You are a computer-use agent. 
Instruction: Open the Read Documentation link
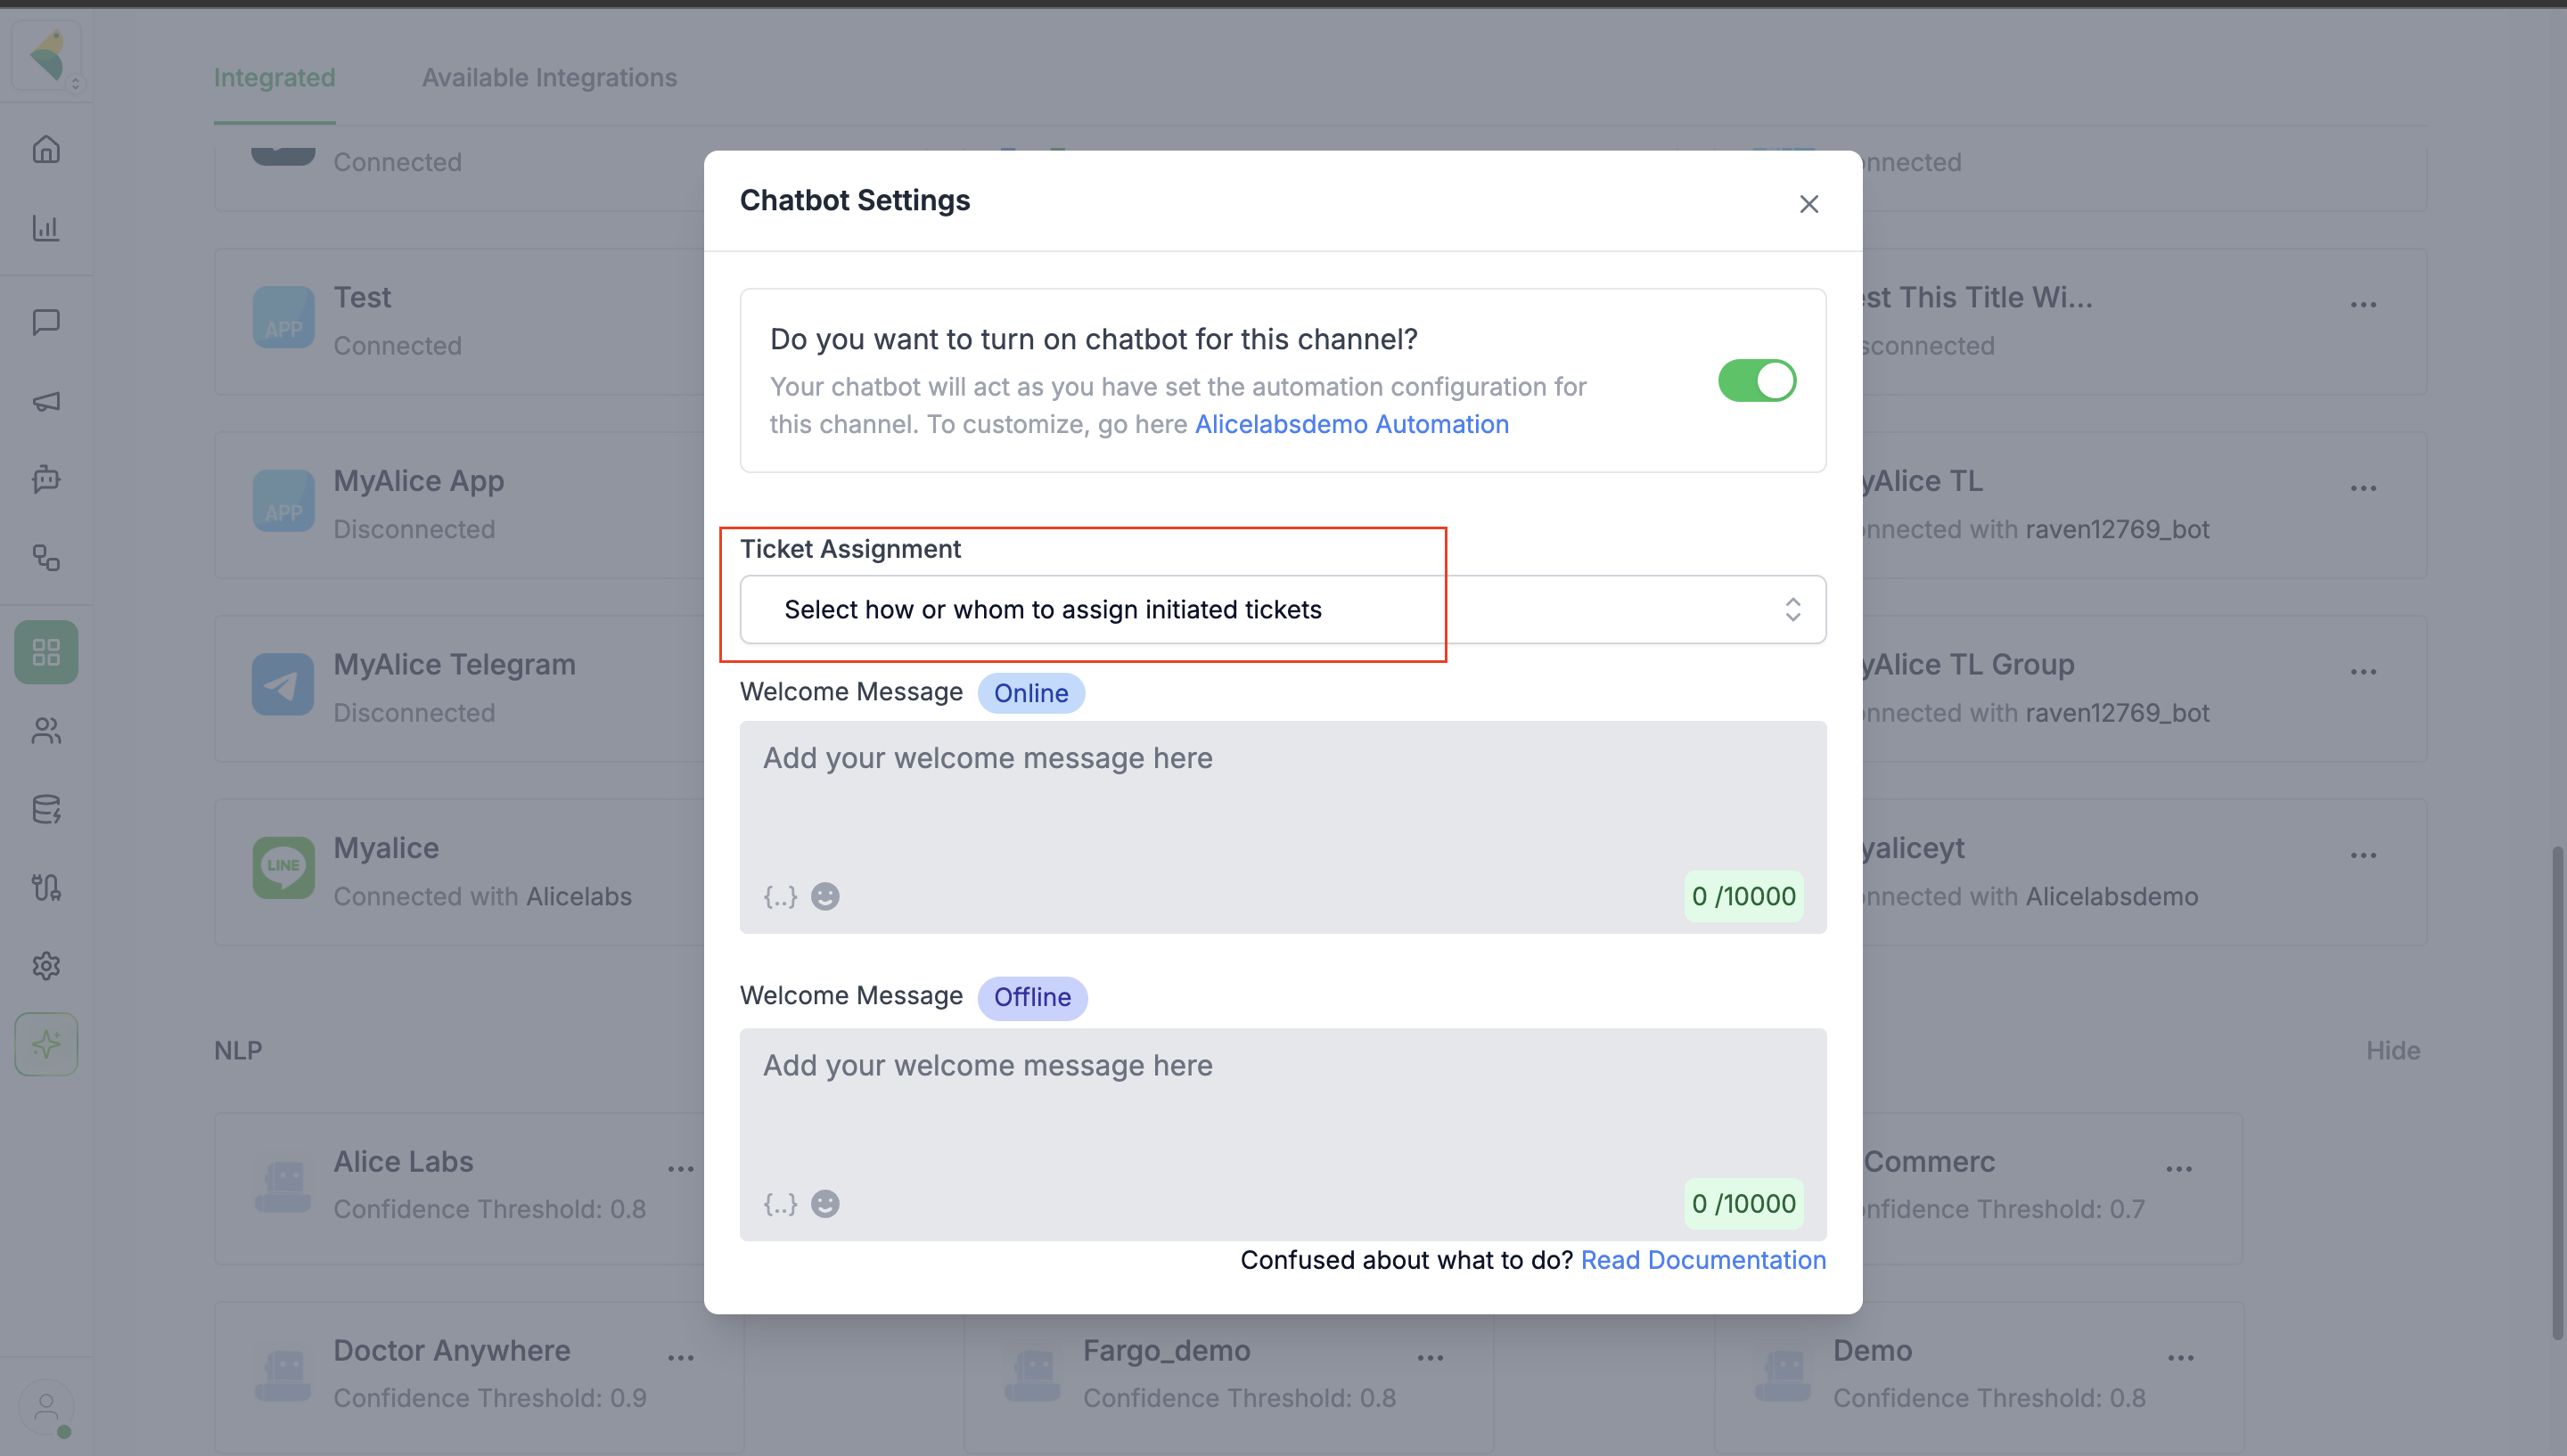pyautogui.click(x=1704, y=1260)
